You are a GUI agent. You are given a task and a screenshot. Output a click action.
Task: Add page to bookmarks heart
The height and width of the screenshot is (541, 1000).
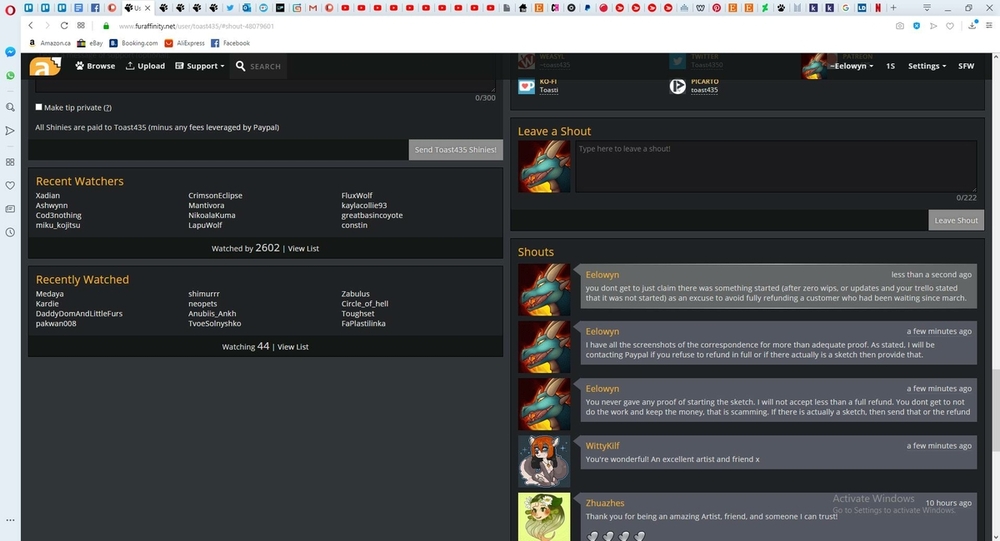point(950,26)
